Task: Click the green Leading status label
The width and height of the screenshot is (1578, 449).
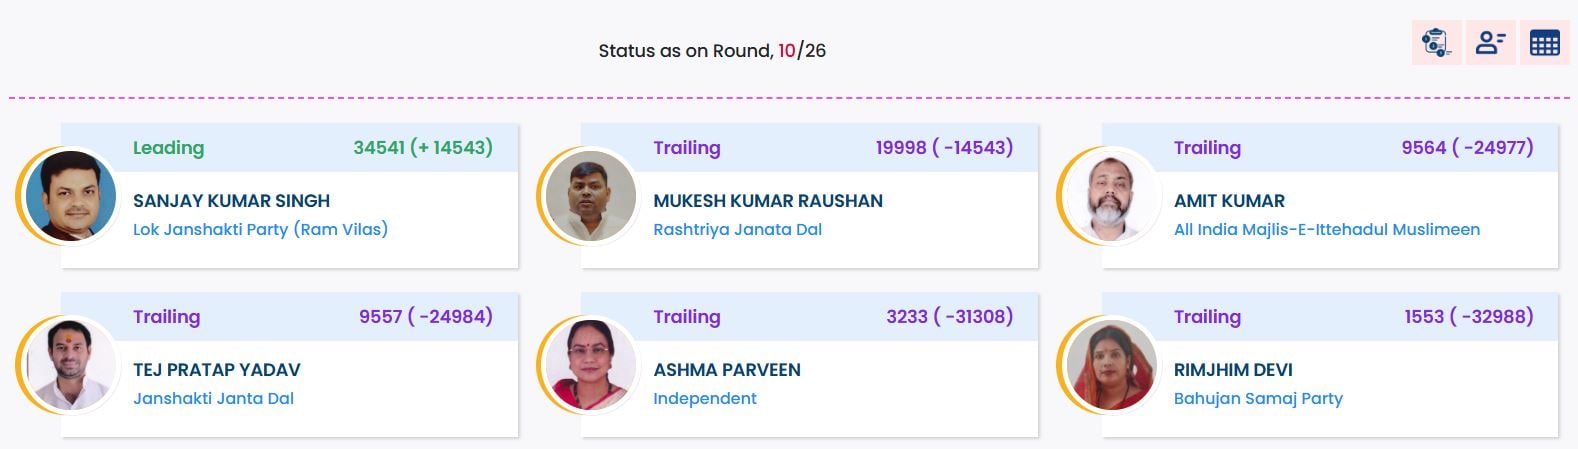Action: [x=168, y=148]
